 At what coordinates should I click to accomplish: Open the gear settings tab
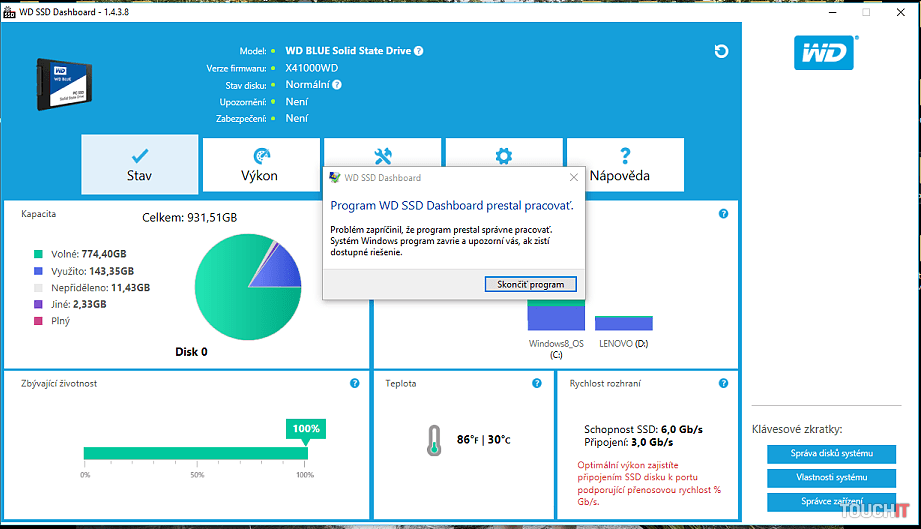pos(504,156)
